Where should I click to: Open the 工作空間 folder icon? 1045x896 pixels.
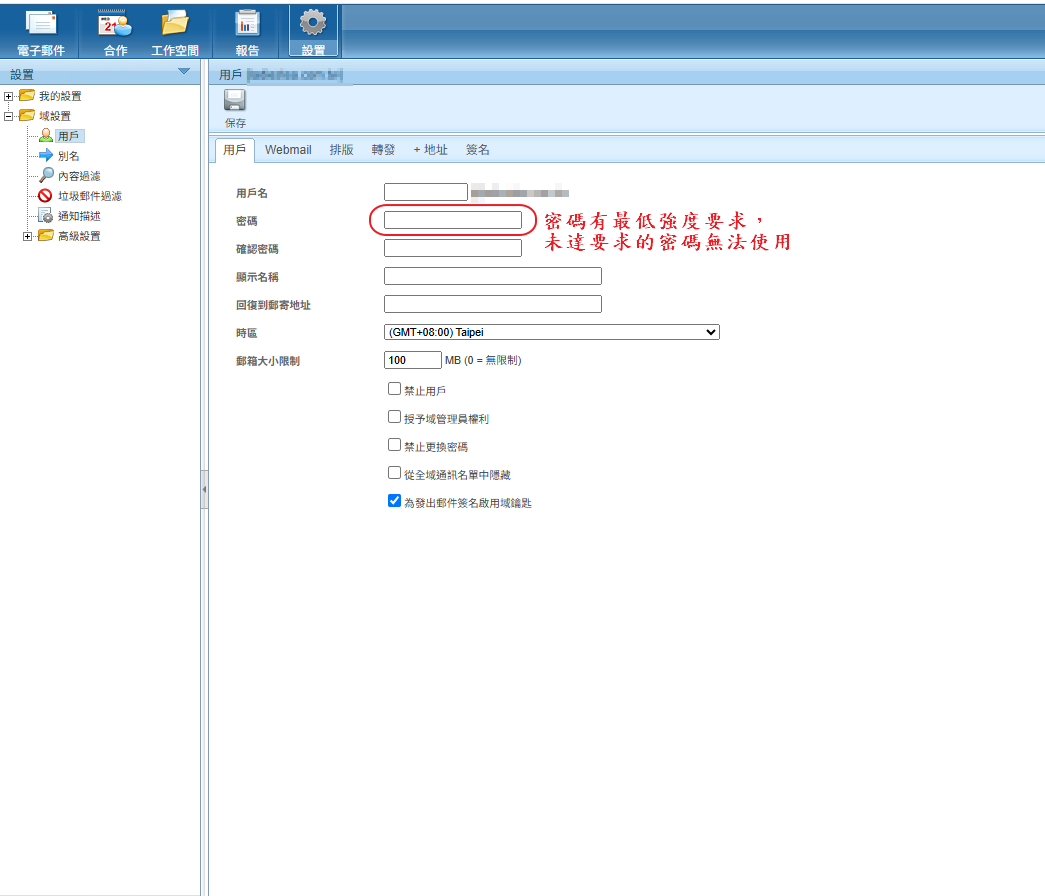click(x=175, y=24)
